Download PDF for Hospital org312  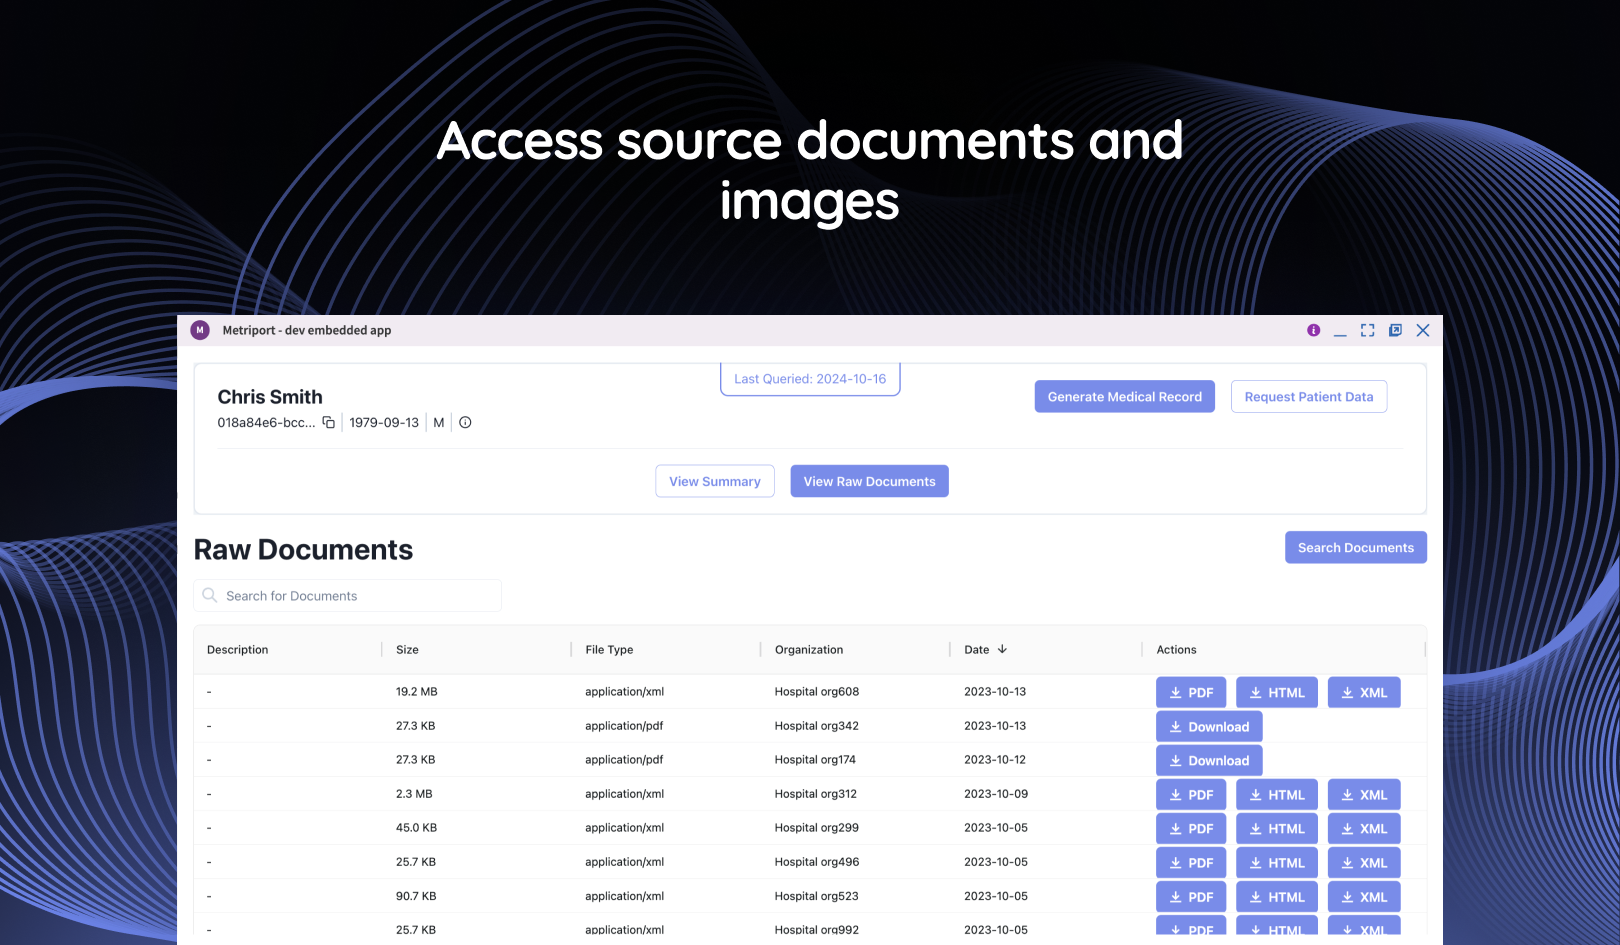point(1191,794)
